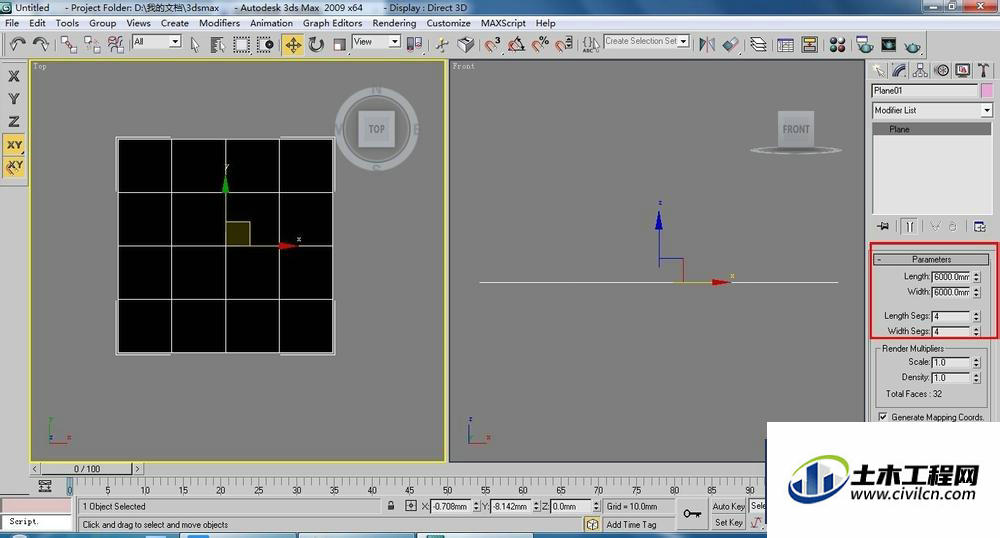Open the Select by Name tool

(x=217, y=45)
